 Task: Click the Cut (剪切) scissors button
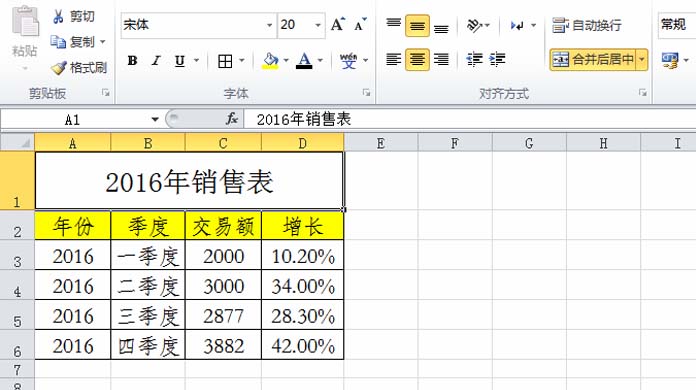click(x=73, y=16)
